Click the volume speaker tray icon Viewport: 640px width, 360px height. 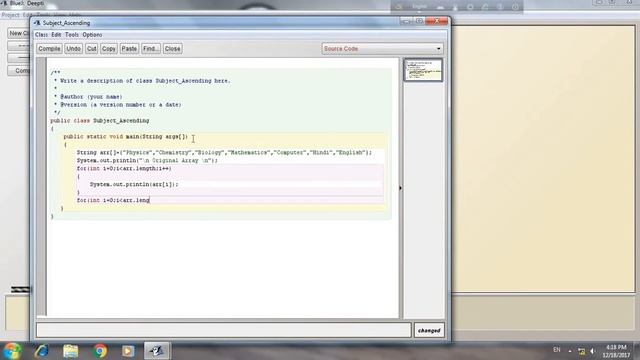click(x=593, y=351)
